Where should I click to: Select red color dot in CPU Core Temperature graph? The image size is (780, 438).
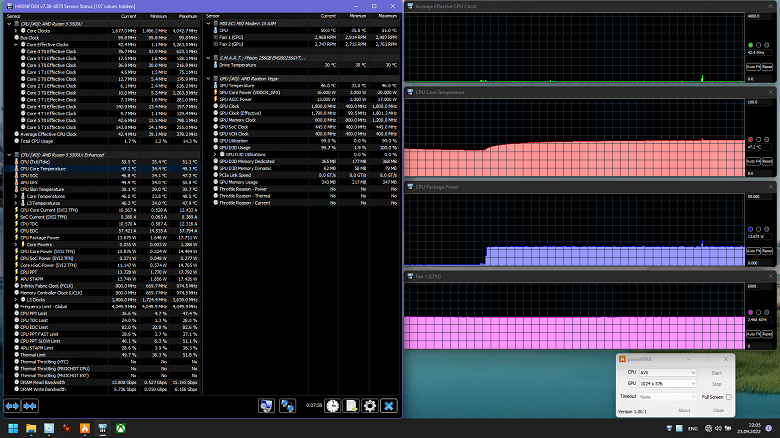pyautogui.click(x=750, y=139)
